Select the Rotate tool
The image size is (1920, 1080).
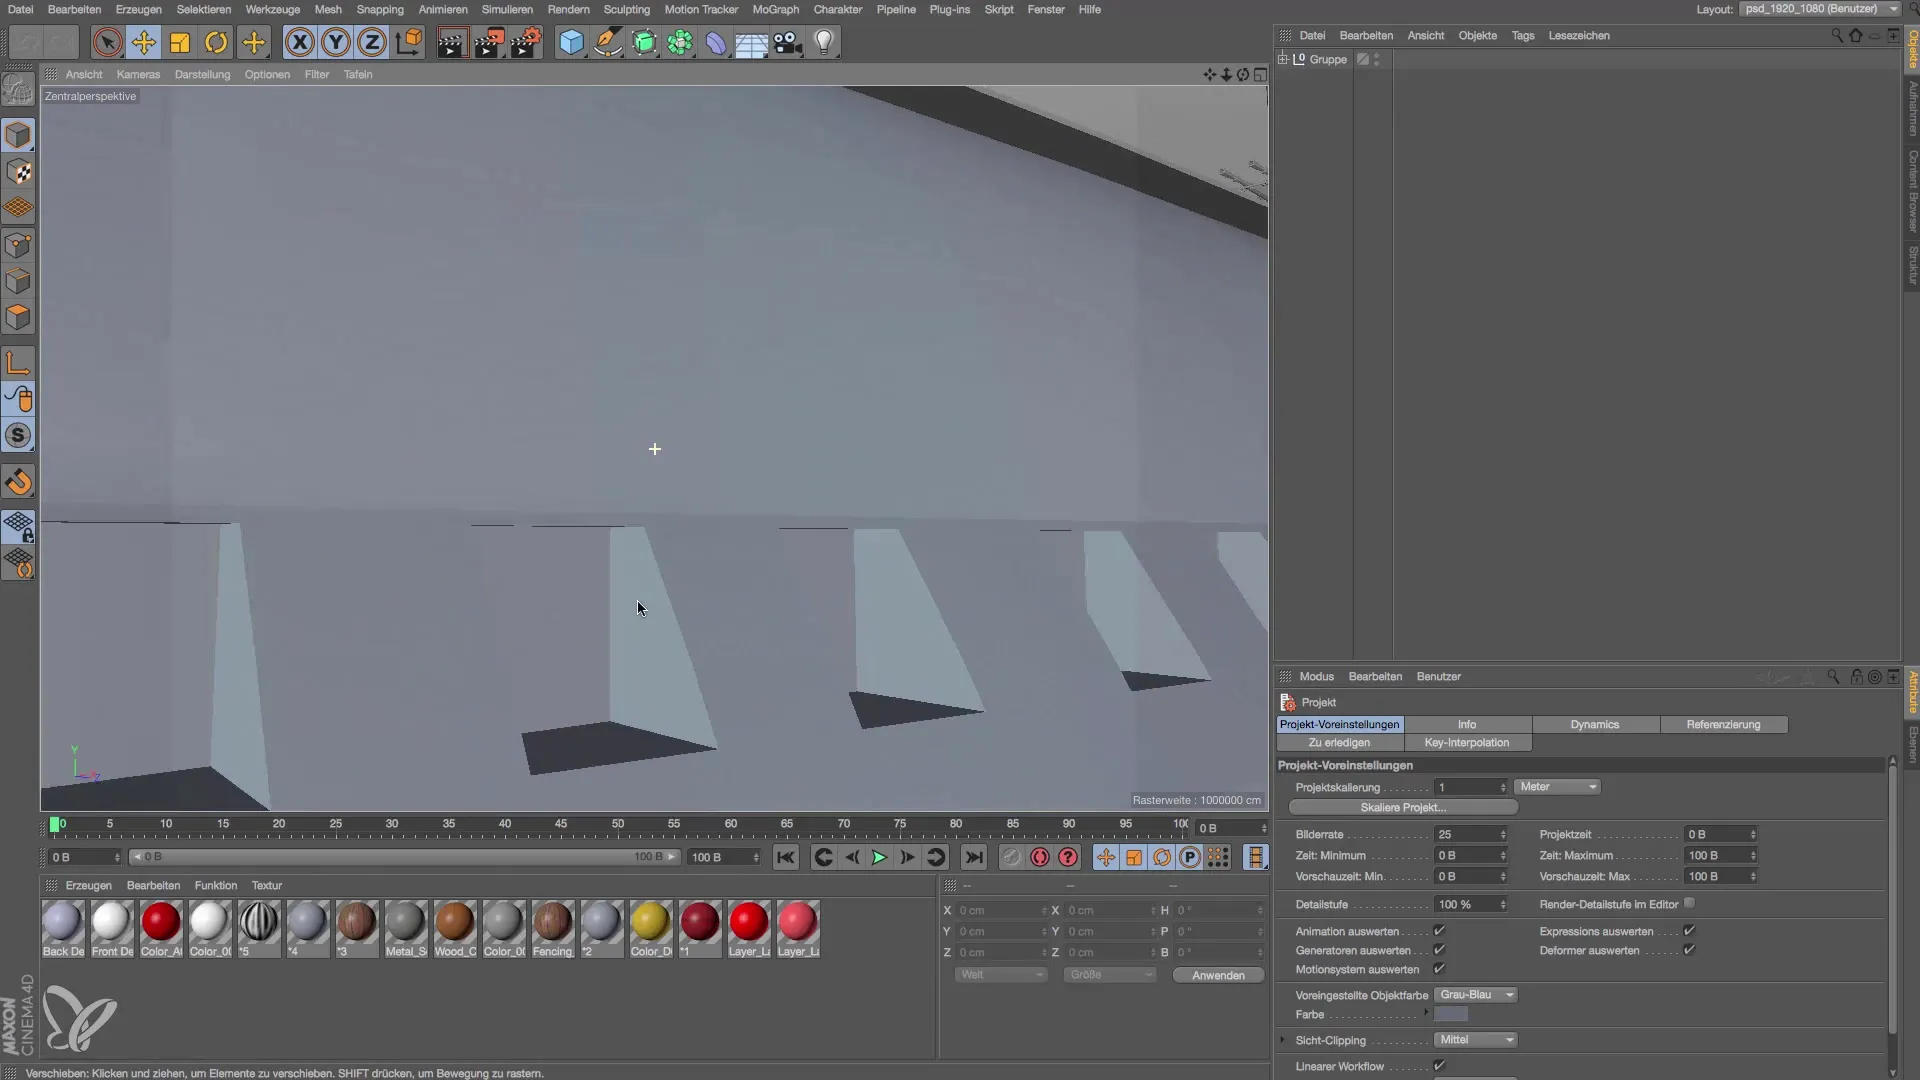point(216,43)
